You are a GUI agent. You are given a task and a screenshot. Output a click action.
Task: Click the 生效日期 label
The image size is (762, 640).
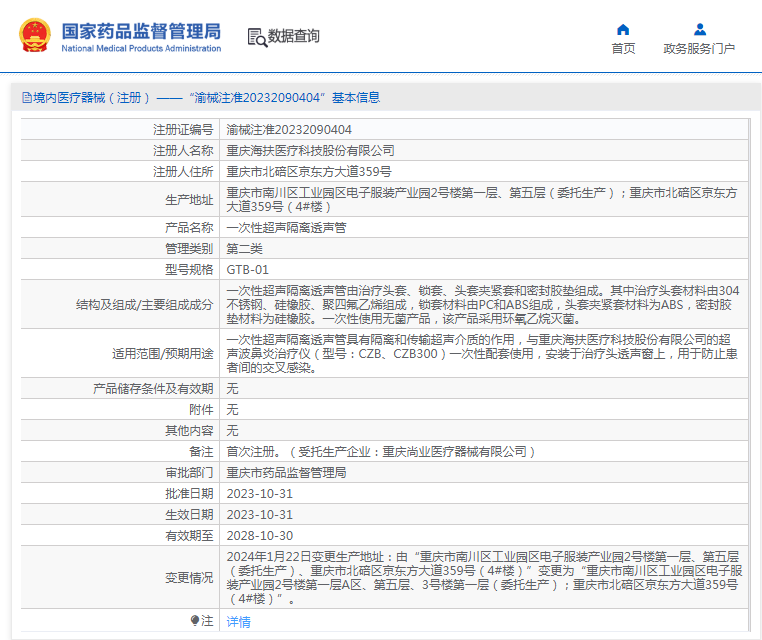(189, 515)
